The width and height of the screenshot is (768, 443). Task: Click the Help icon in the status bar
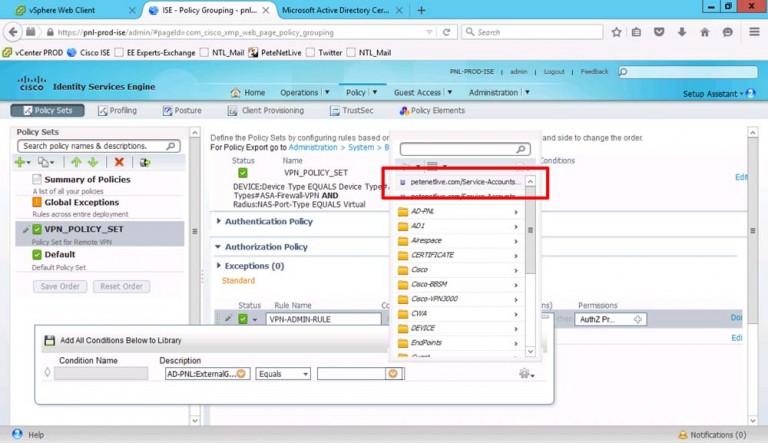point(17,434)
